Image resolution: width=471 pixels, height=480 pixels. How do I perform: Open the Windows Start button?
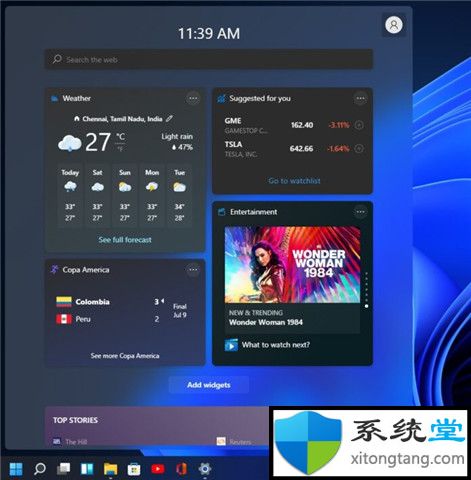pyautogui.click(x=16, y=469)
